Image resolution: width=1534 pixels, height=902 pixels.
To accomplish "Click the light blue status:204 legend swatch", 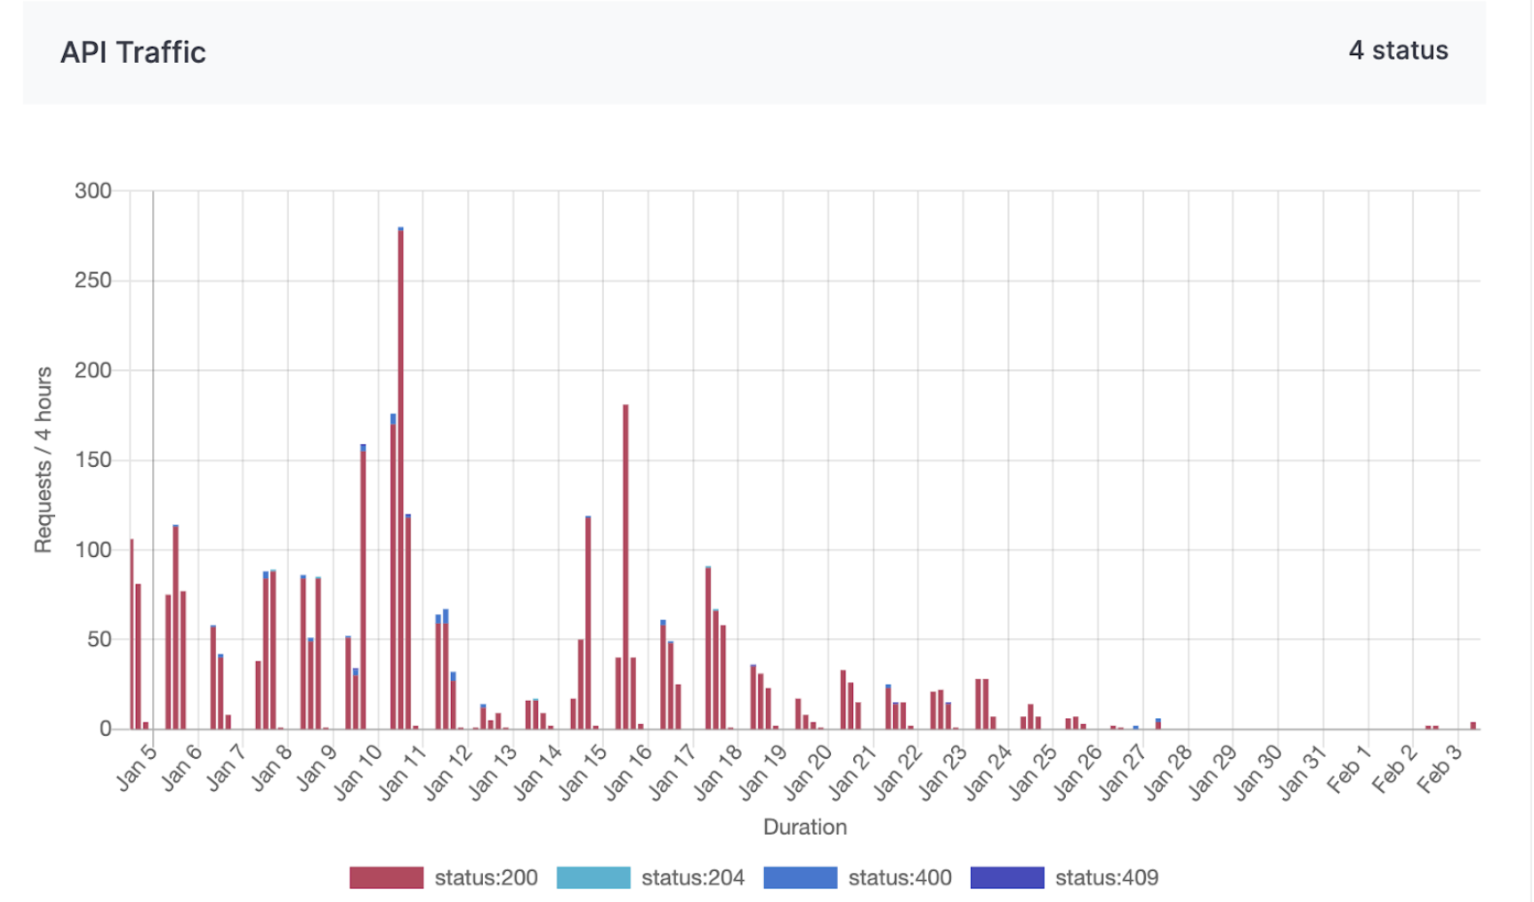I will [x=593, y=878].
